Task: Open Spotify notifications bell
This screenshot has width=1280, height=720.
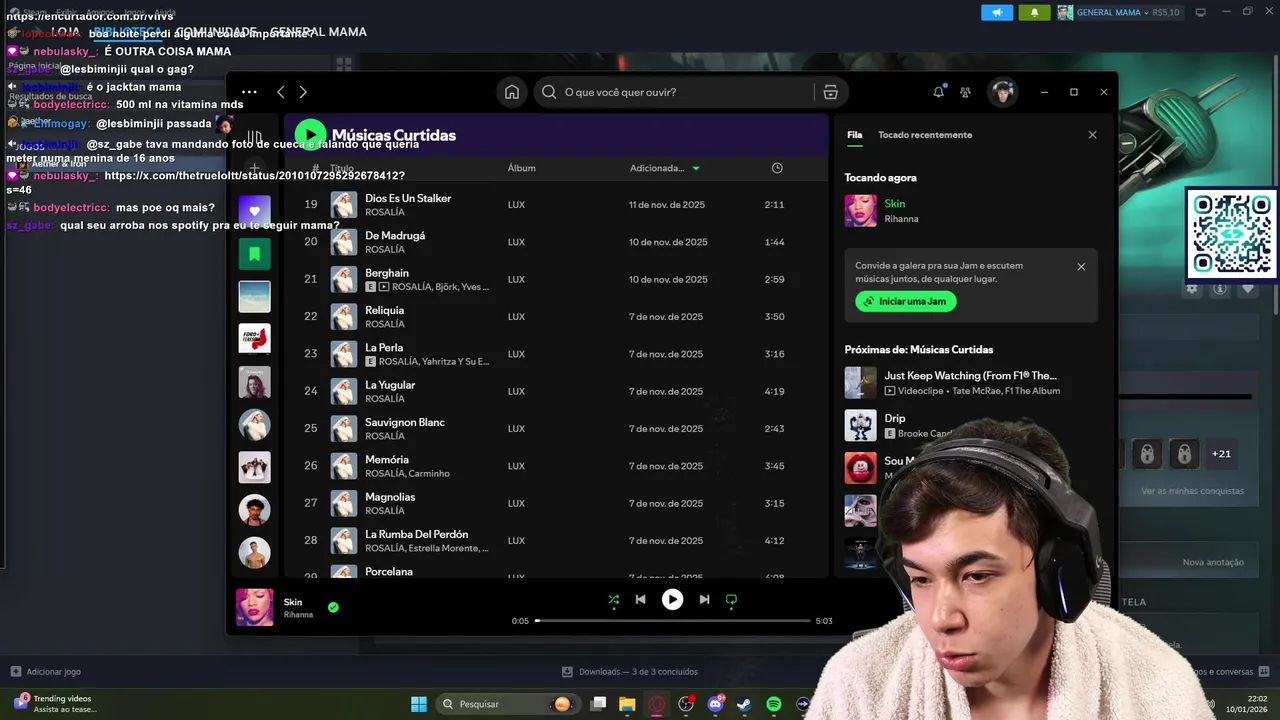Action: click(938, 92)
